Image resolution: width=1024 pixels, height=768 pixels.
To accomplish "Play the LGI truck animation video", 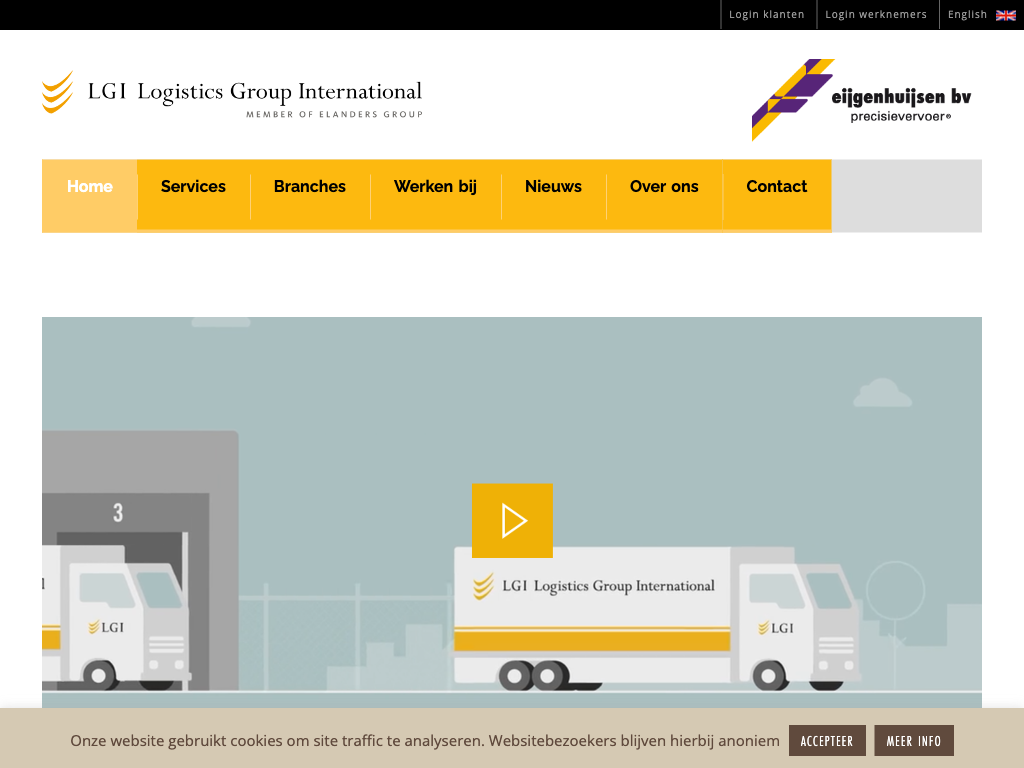I will (x=512, y=520).
